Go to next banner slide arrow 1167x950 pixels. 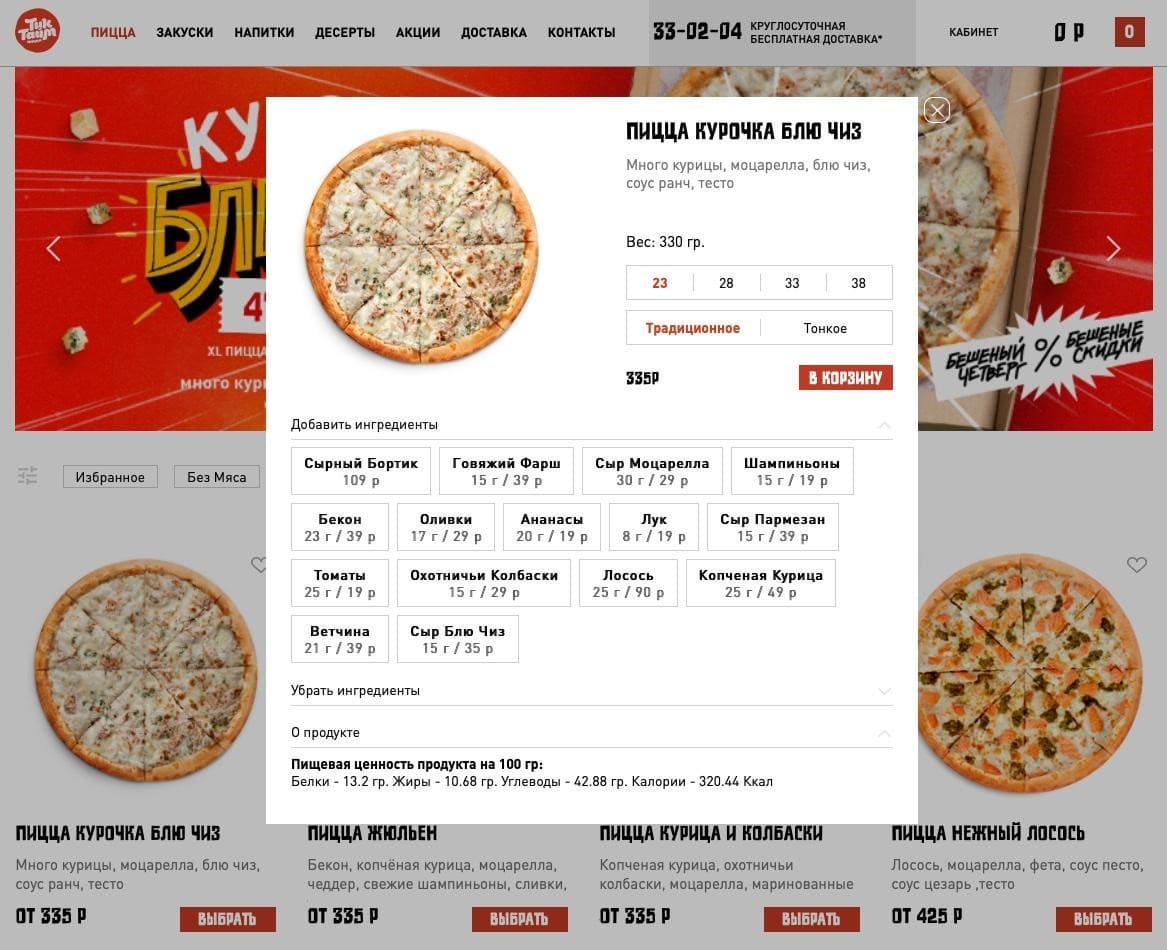coord(1113,248)
